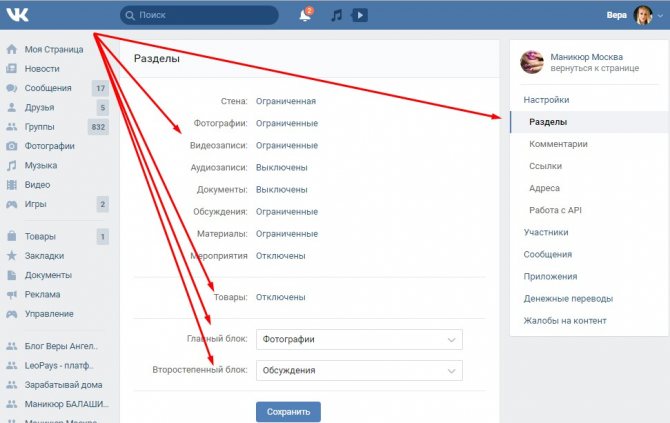Click the Фотографии camera icon in sidebar
Image resolution: width=670 pixels, height=423 pixels.
pyautogui.click(x=12, y=146)
